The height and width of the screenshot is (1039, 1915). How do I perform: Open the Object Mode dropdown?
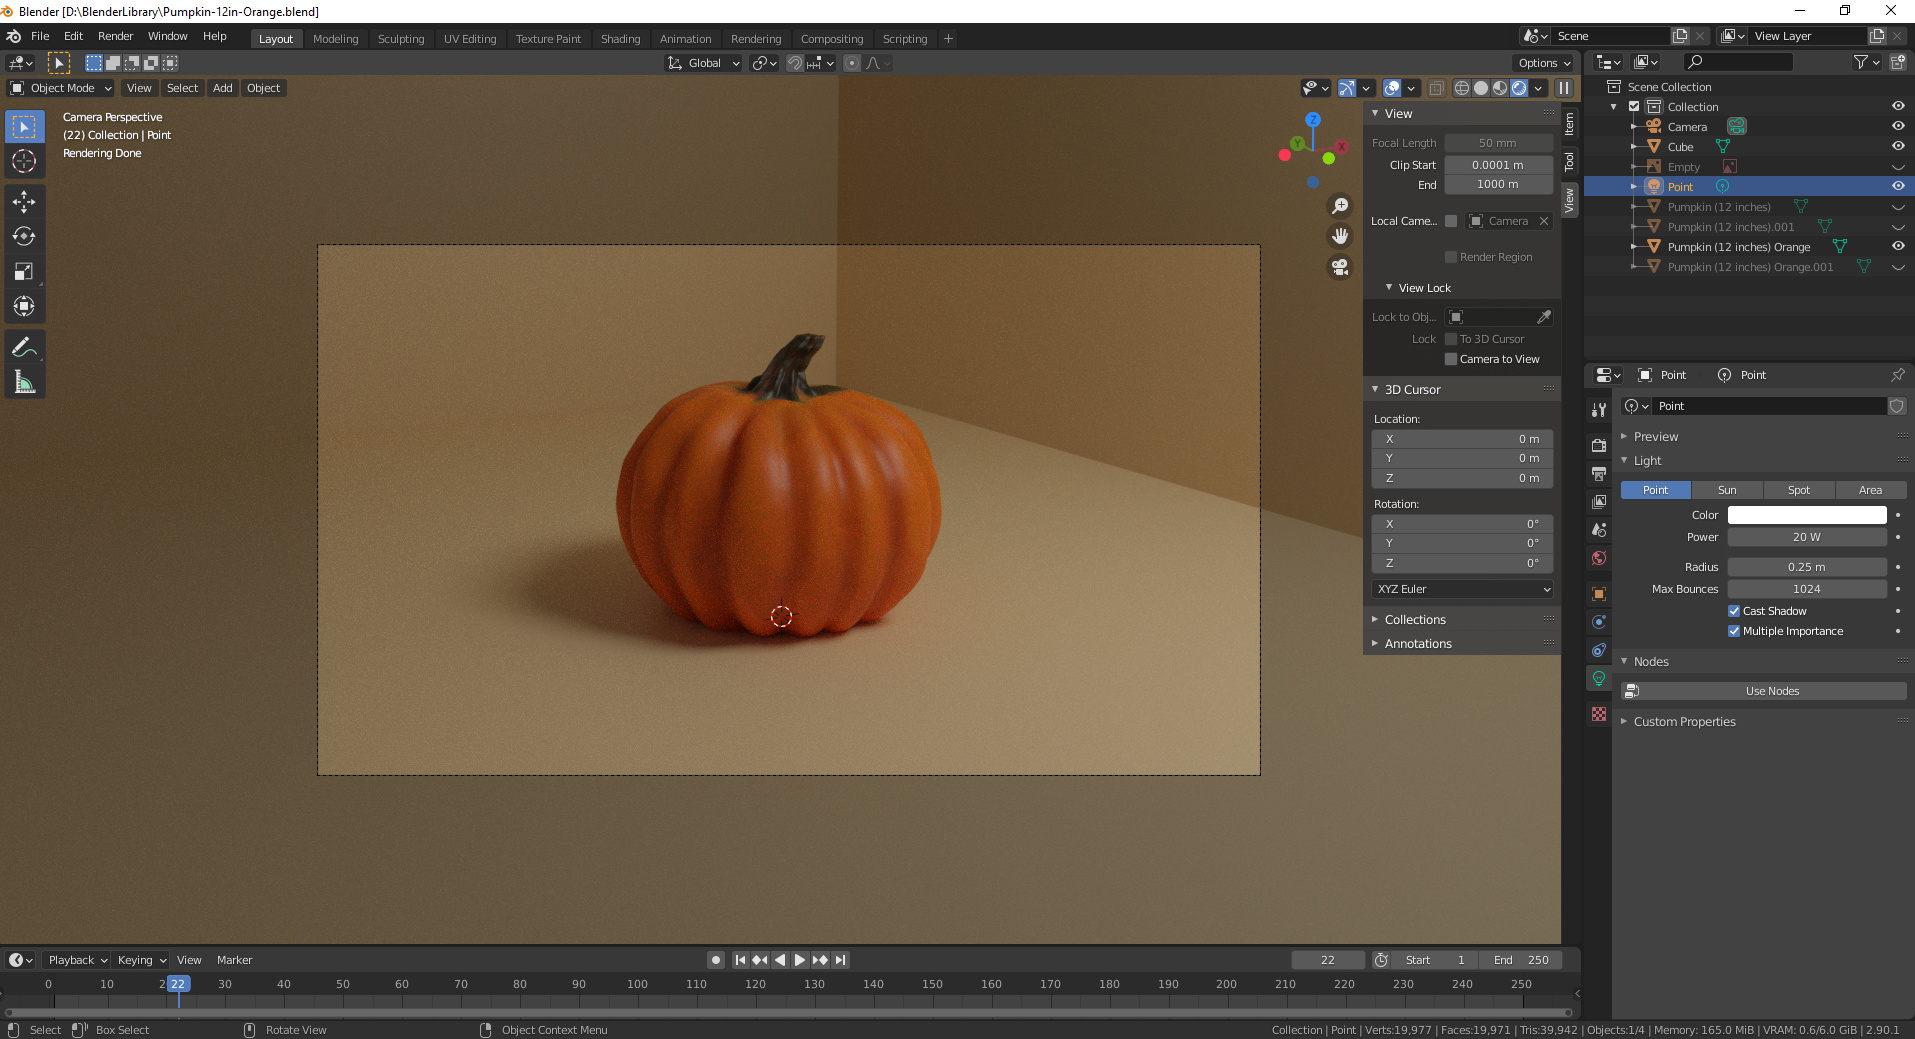(x=62, y=88)
